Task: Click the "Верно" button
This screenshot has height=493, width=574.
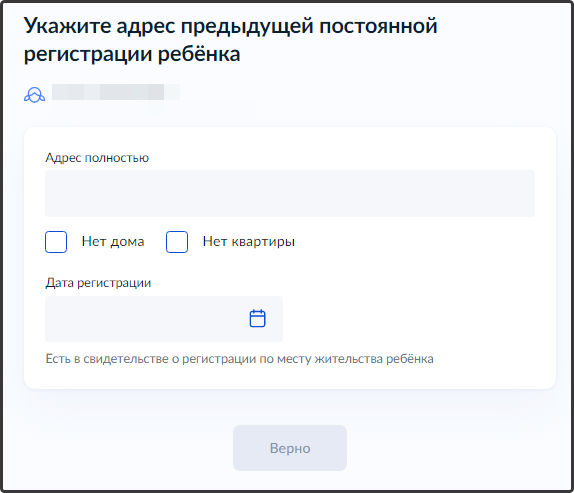Action: (290, 448)
